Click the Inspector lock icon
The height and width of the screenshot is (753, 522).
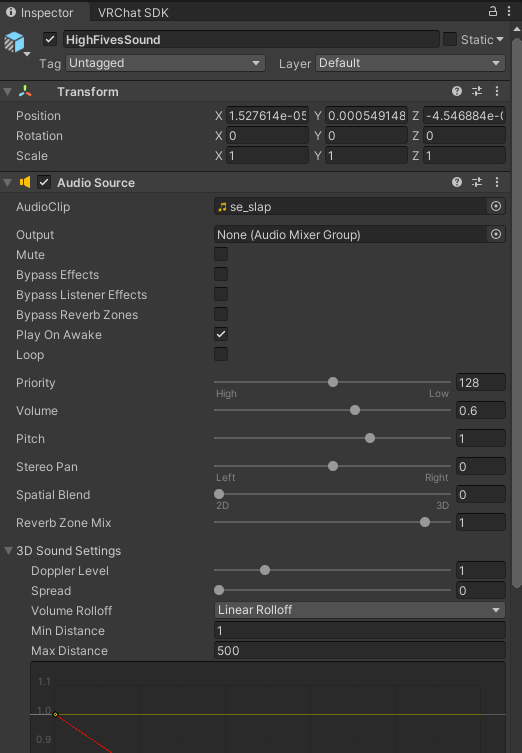point(493,11)
